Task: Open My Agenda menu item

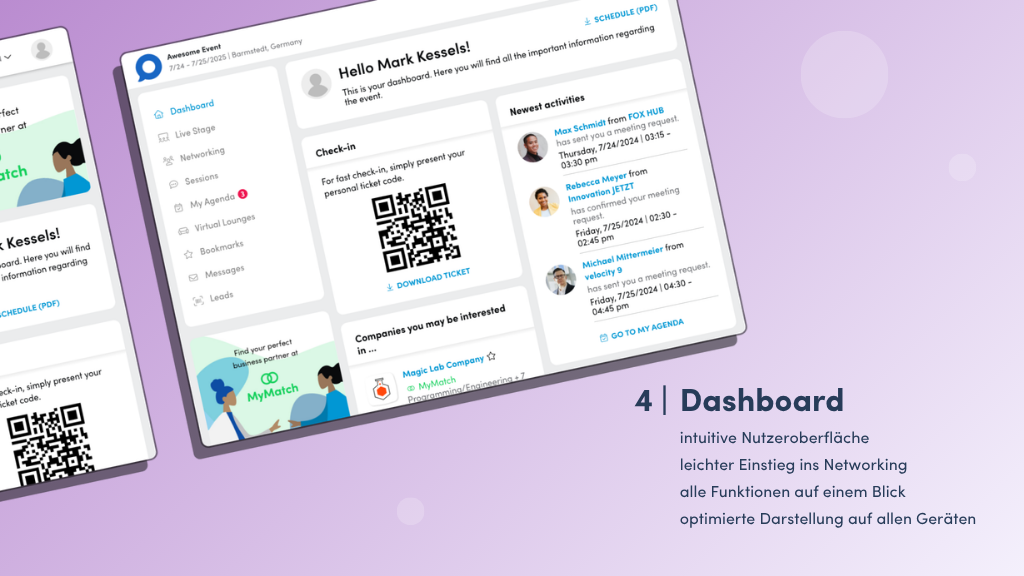Action: (x=211, y=200)
